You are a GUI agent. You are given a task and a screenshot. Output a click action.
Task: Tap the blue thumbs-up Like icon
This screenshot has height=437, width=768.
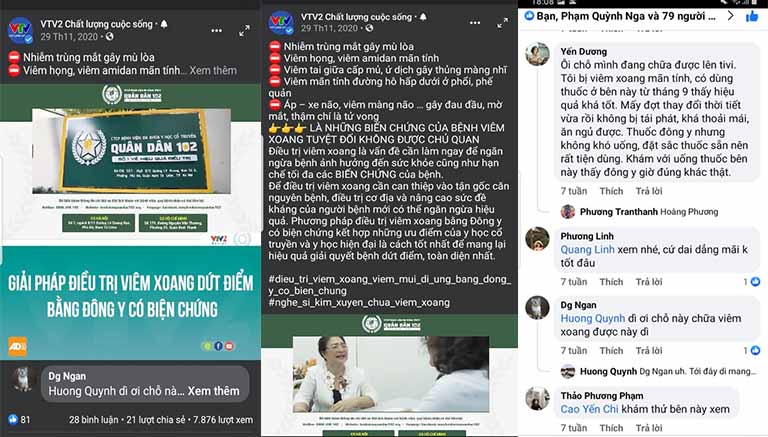click(752, 16)
